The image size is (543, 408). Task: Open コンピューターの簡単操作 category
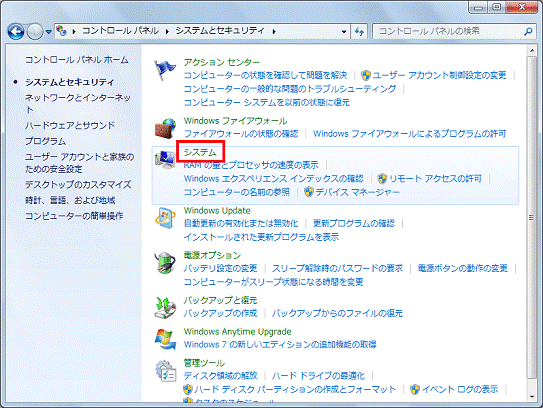(x=74, y=216)
